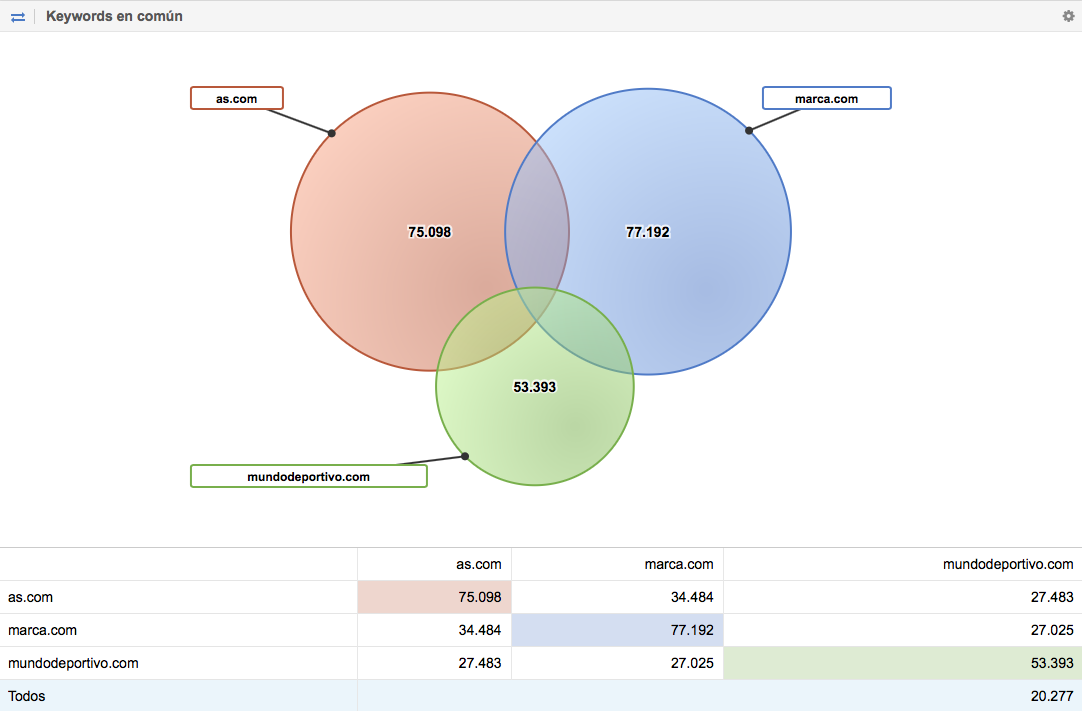
Task: Select the mundodeportivo.com row label
Action: [73, 663]
